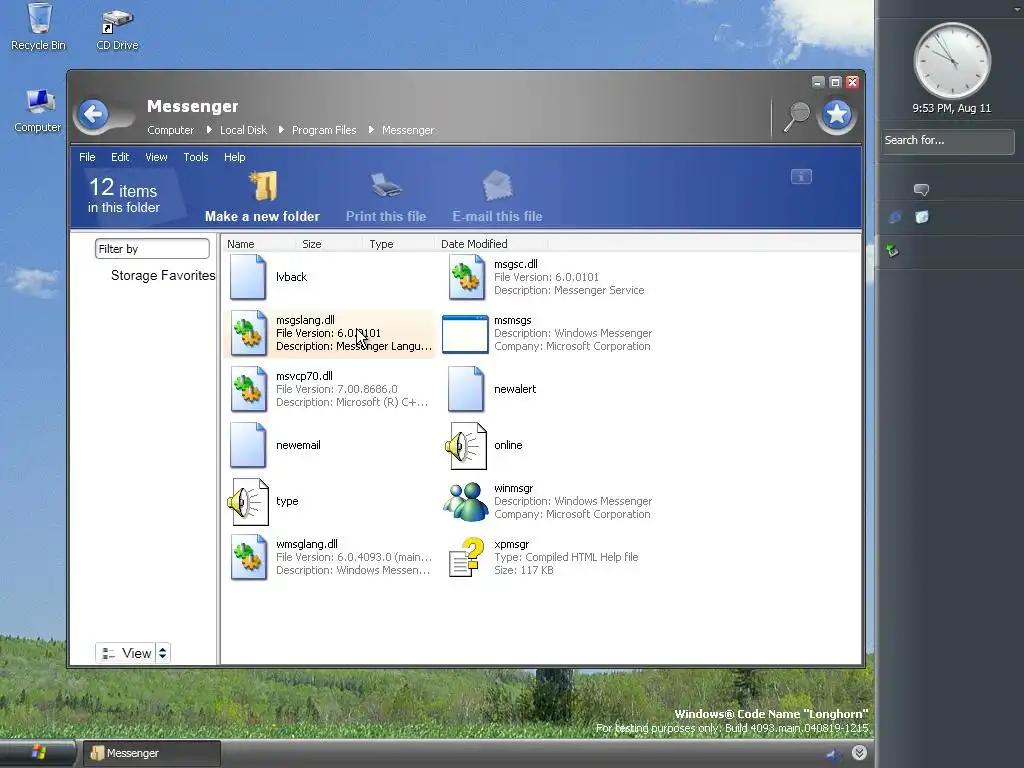Click the "winmsgr" file name text
This screenshot has width=1024, height=768.
(x=513, y=488)
